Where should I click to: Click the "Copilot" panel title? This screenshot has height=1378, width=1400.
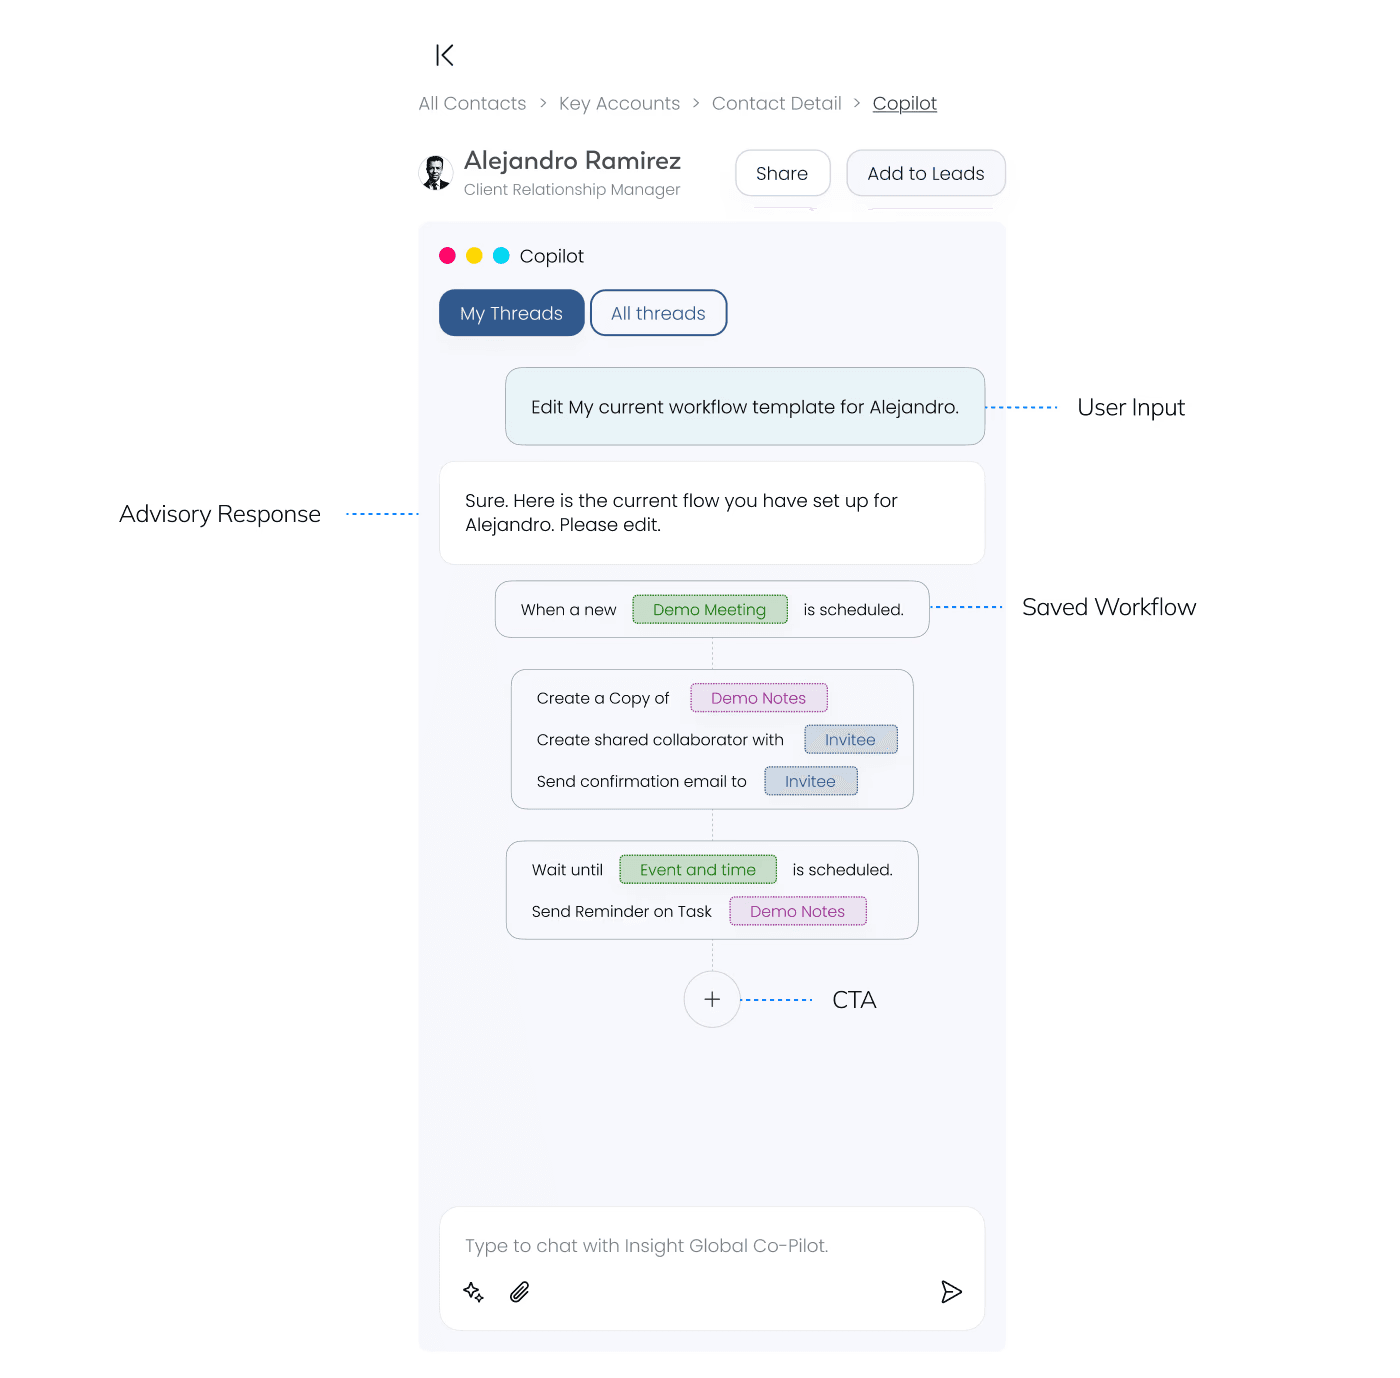551,256
